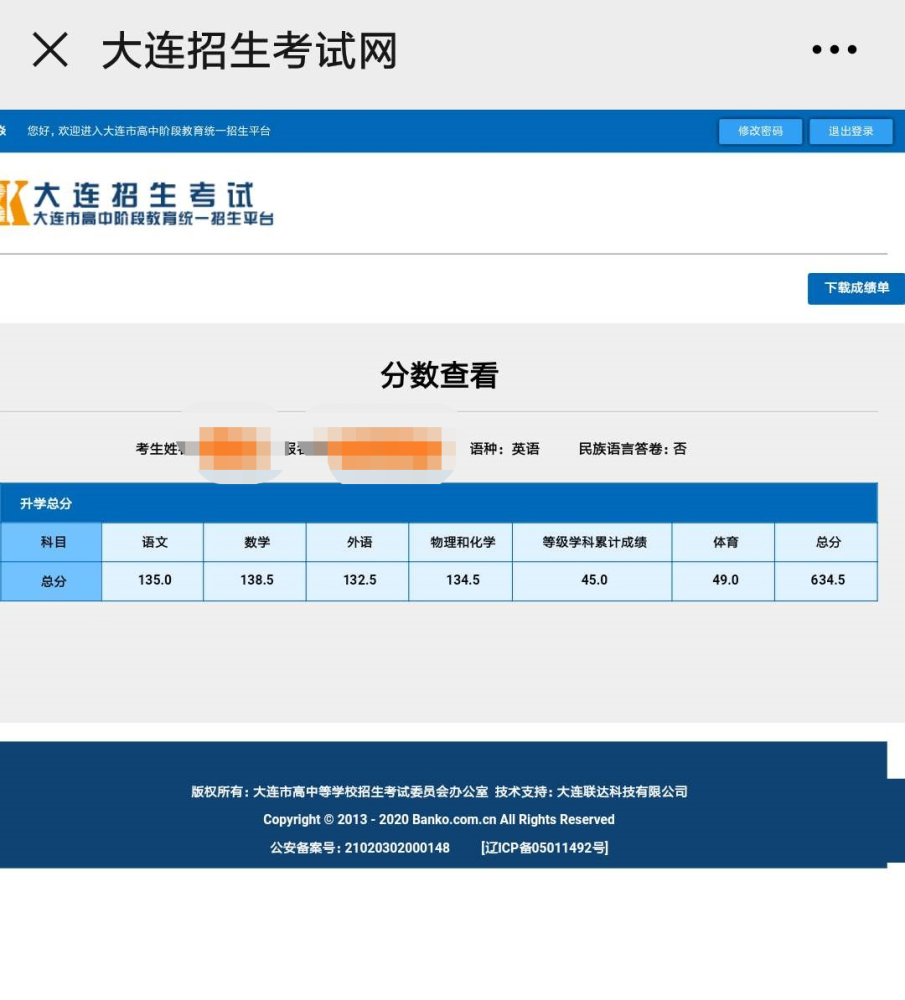
Task: Click the 分数查看 page heading
Action: pyautogui.click(x=439, y=375)
